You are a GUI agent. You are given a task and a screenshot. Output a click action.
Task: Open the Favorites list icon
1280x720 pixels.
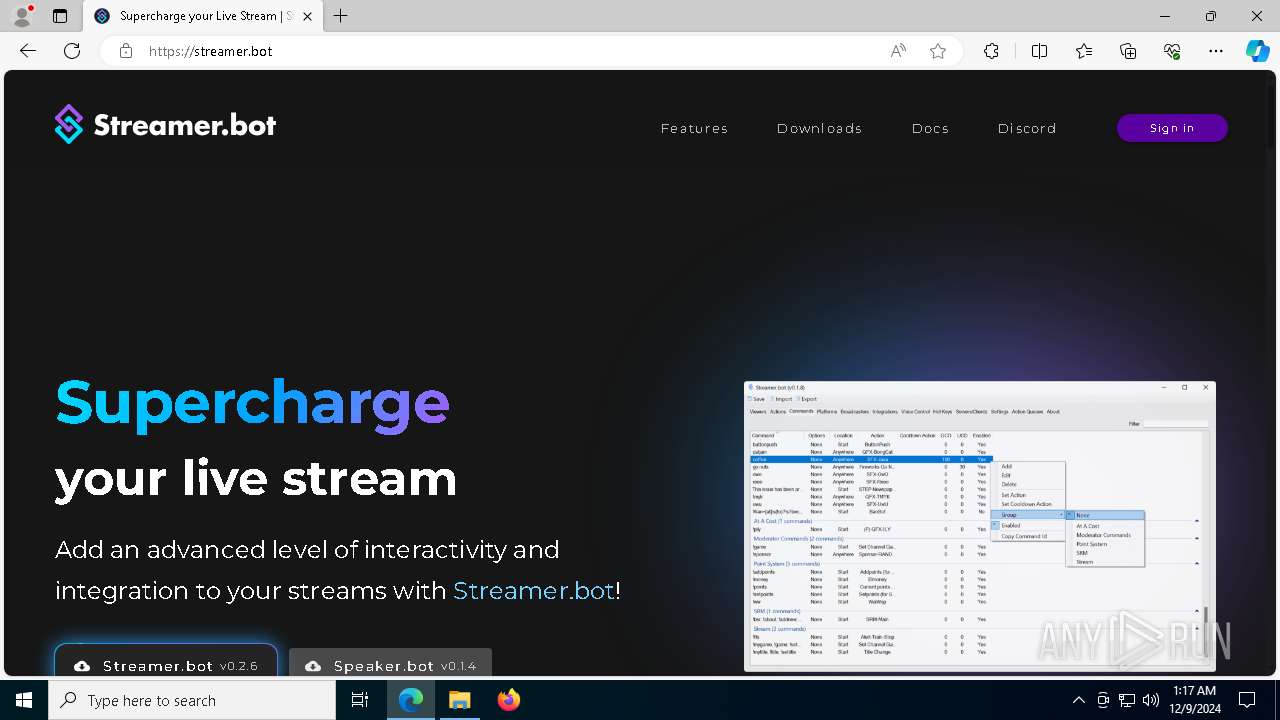point(1084,51)
